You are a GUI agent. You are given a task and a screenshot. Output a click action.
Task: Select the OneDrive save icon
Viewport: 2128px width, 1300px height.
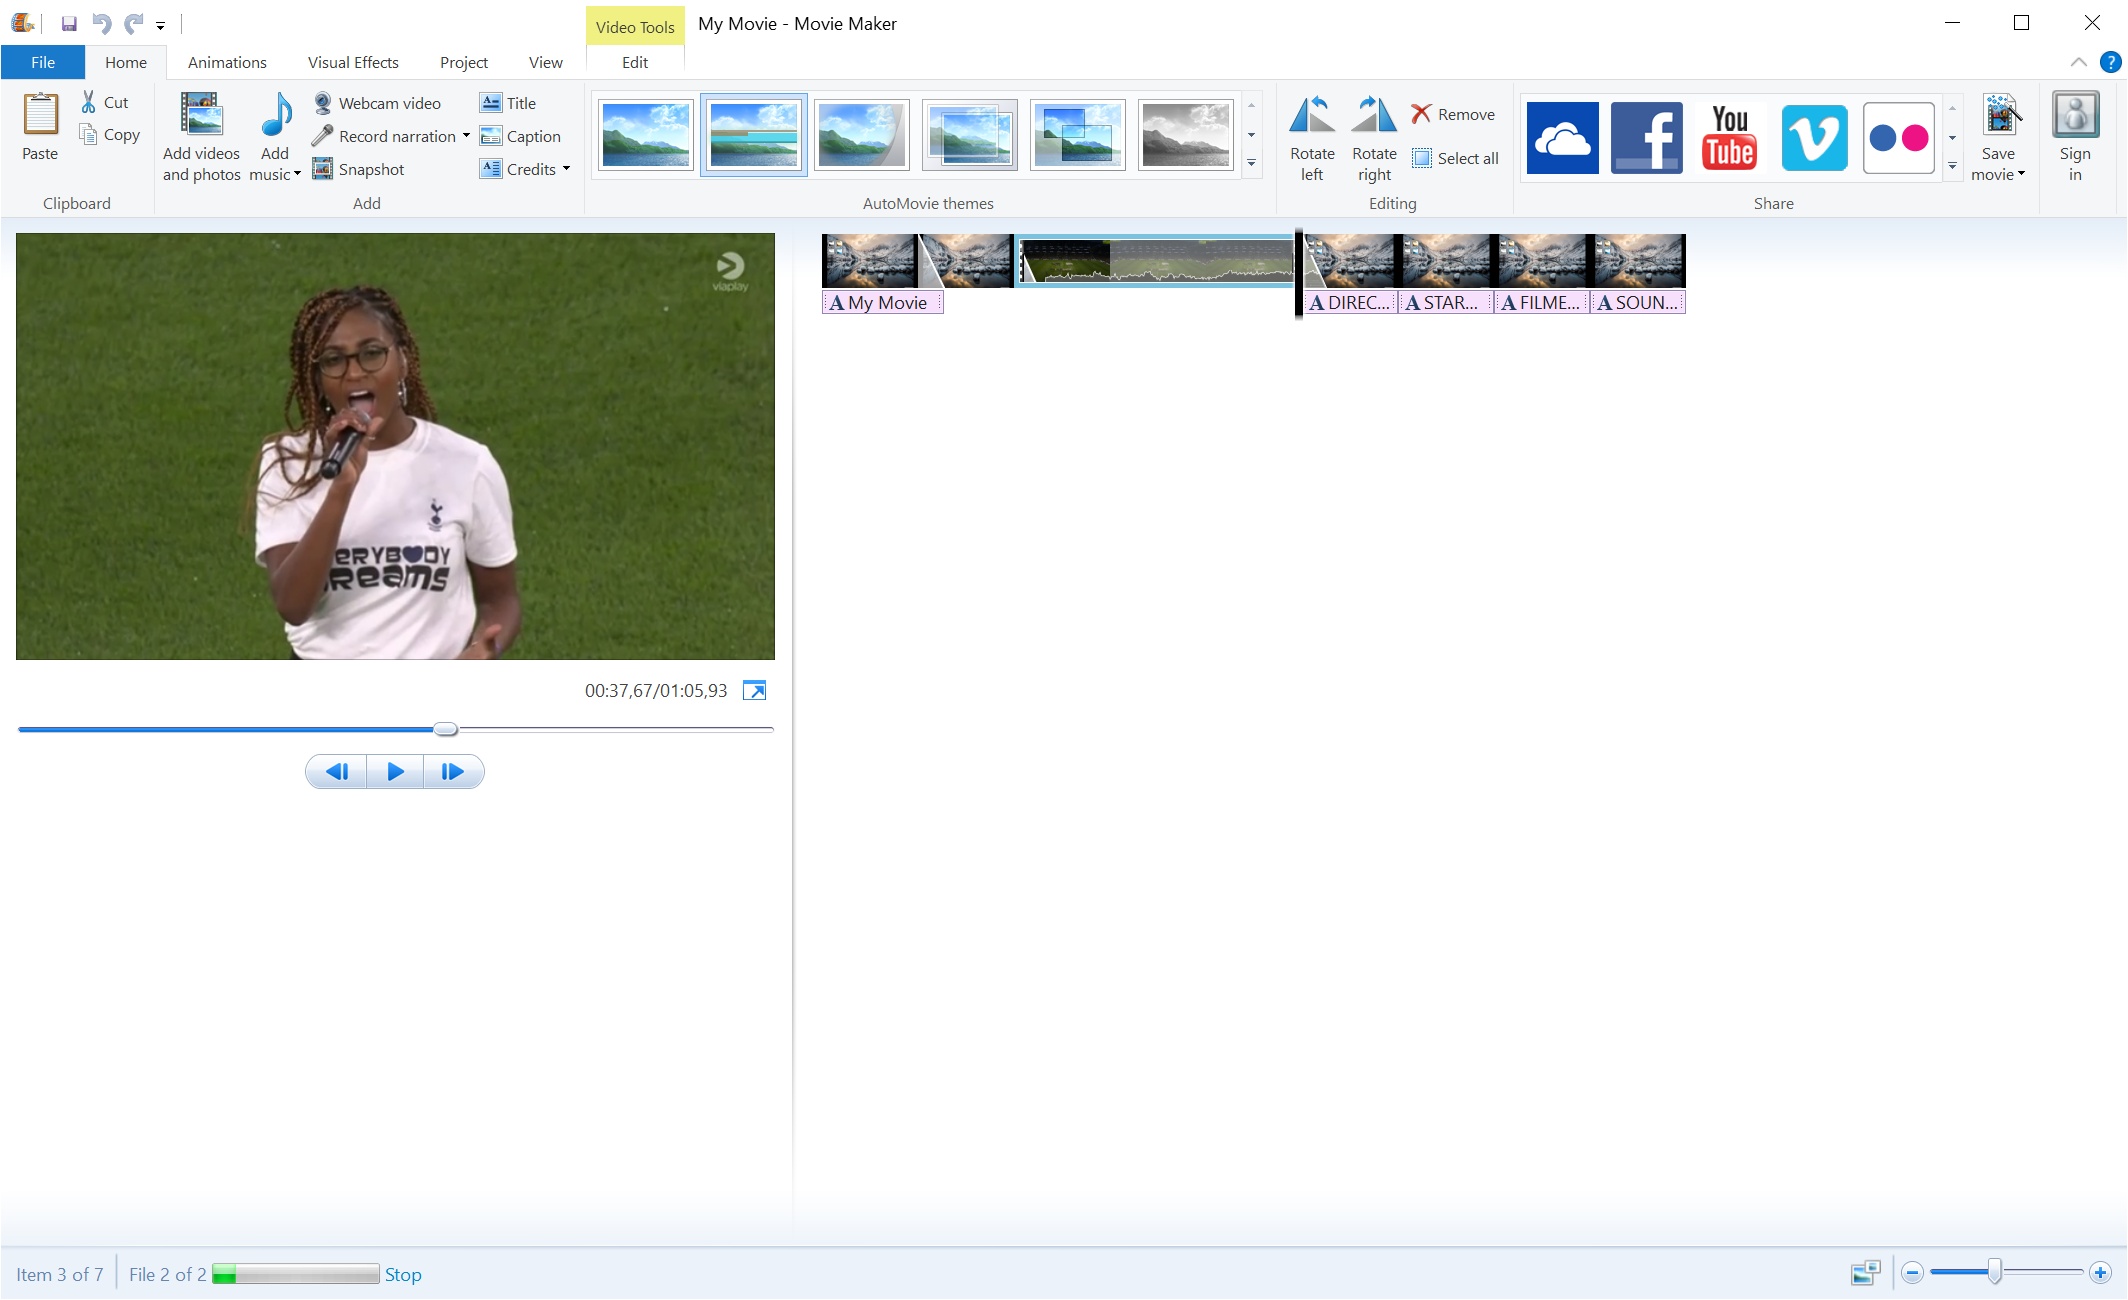[1561, 135]
